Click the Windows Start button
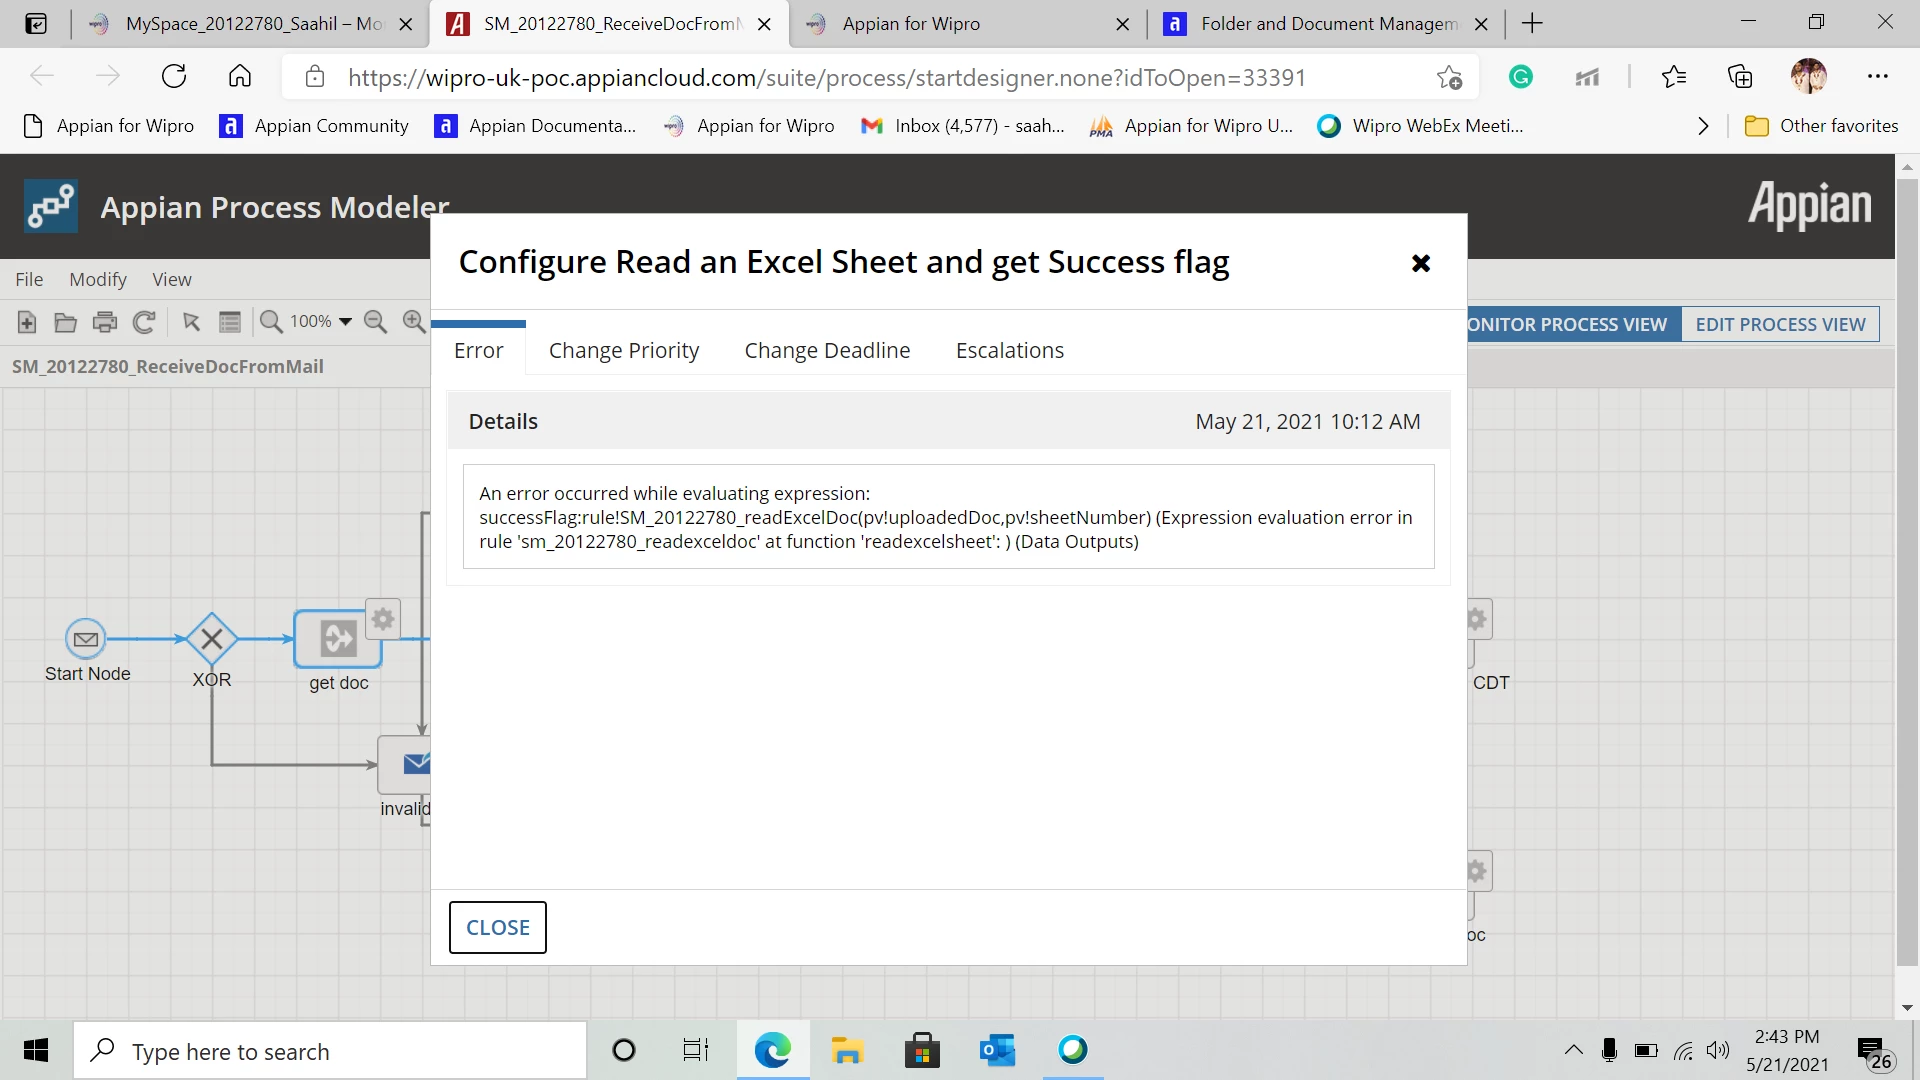Viewport: 1920px width, 1080px height. tap(36, 1051)
